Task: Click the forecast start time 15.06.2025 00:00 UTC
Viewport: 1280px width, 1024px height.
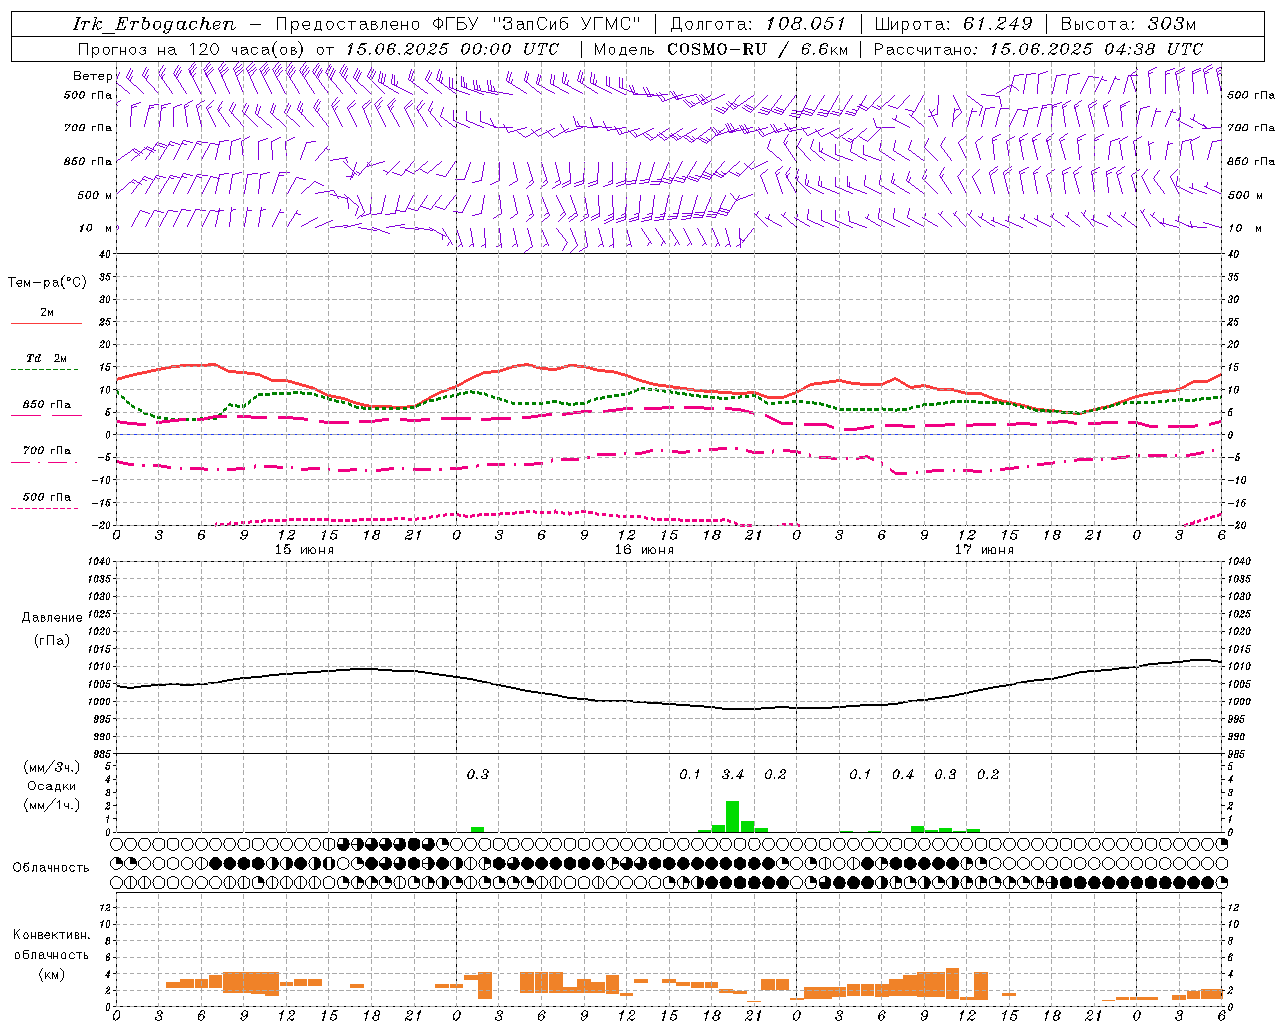Action: [452, 49]
